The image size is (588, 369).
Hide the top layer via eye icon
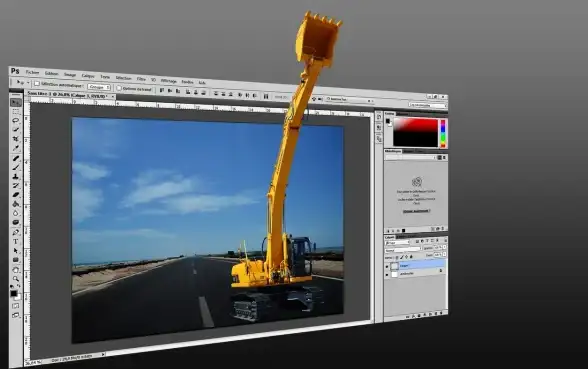(387, 266)
